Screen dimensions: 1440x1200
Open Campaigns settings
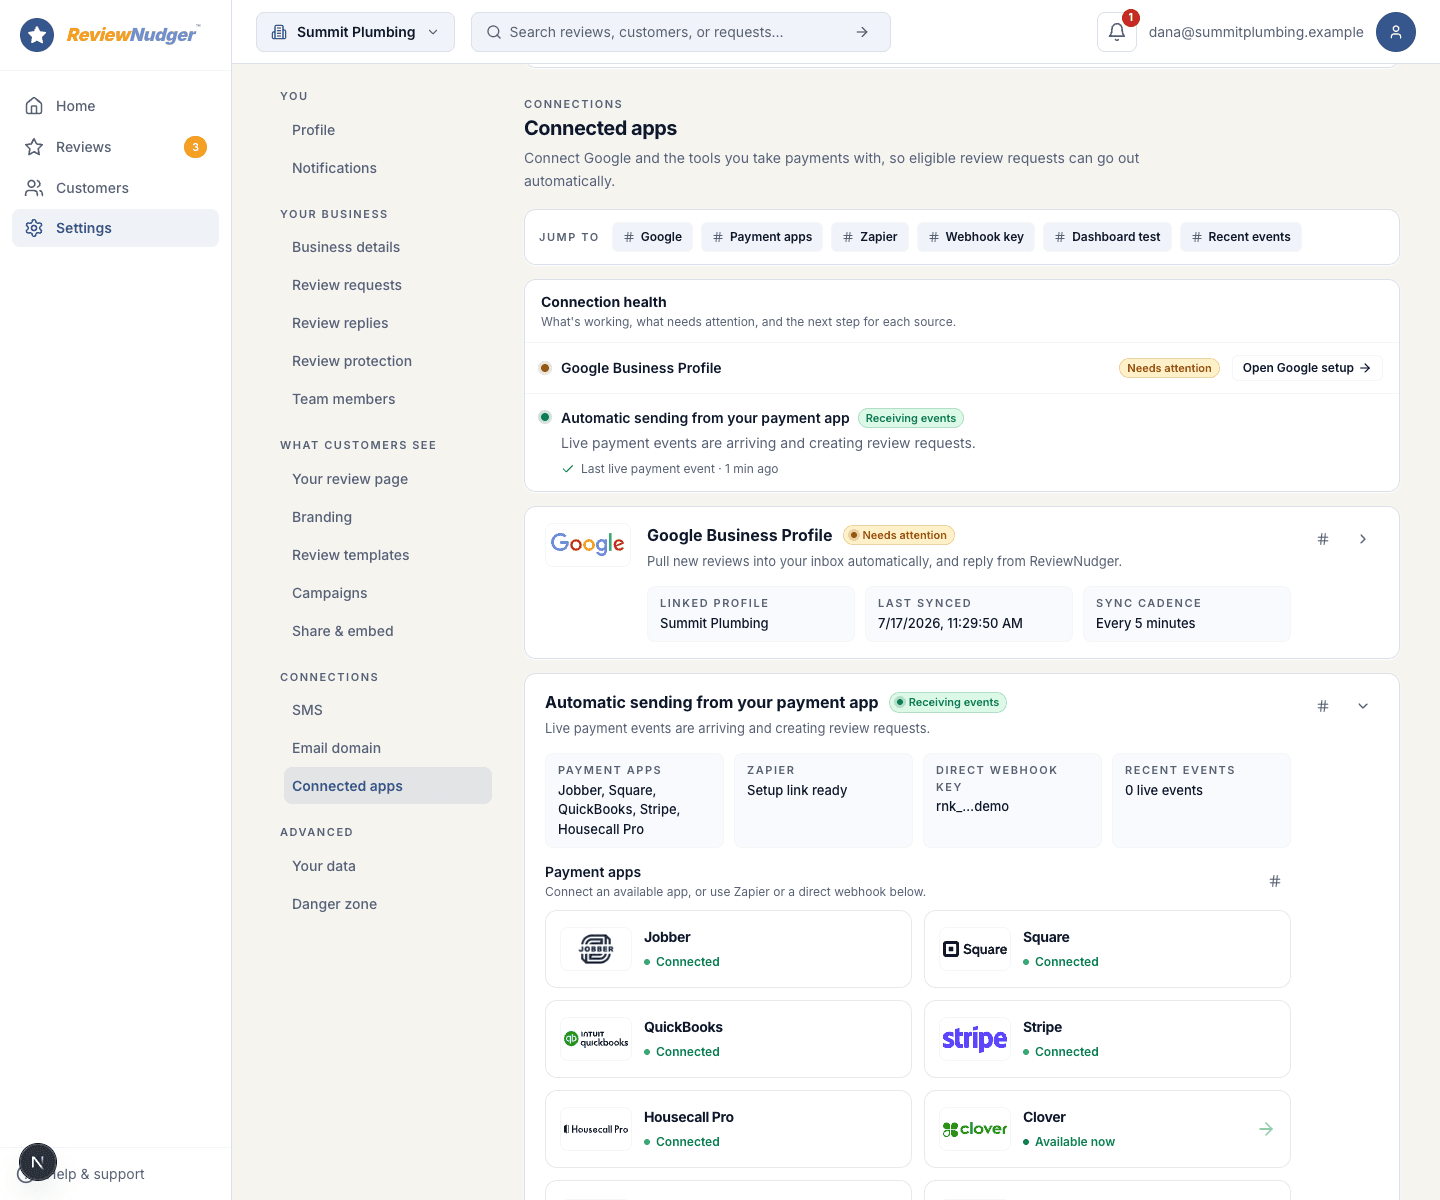(388, 593)
